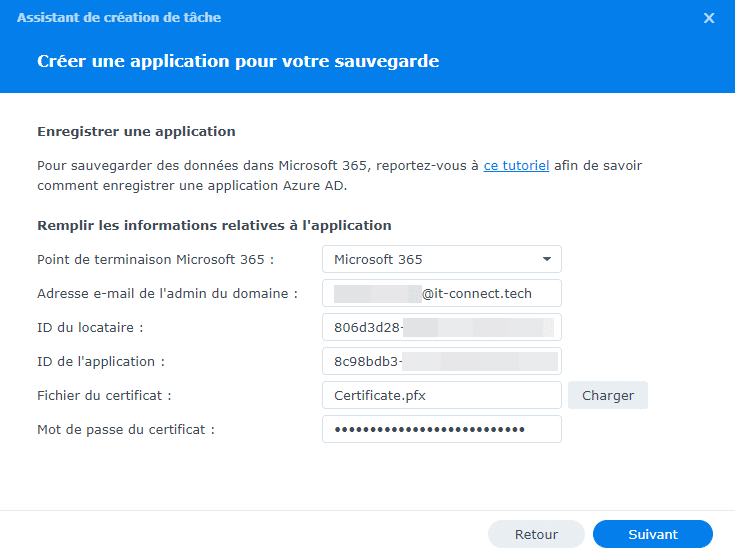
Task: Open the "ce tutoriel" link
Action: pyautogui.click(x=516, y=166)
